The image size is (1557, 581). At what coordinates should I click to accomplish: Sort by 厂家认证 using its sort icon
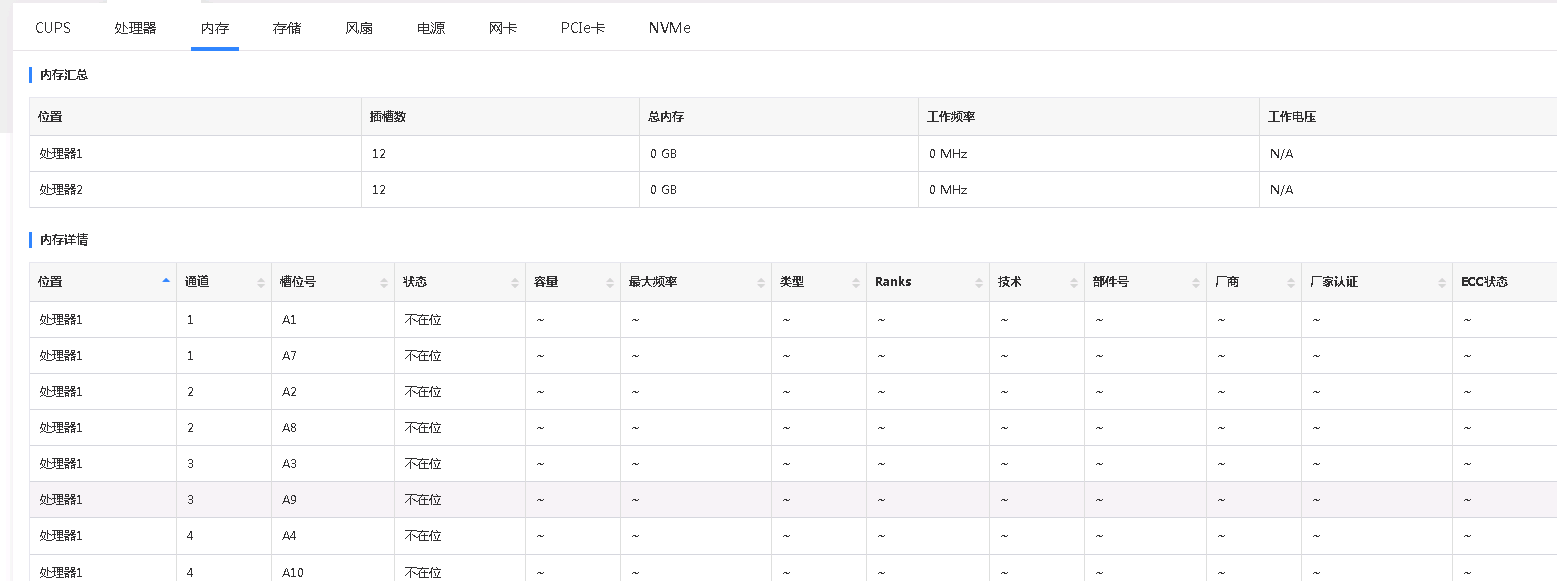(1441, 283)
